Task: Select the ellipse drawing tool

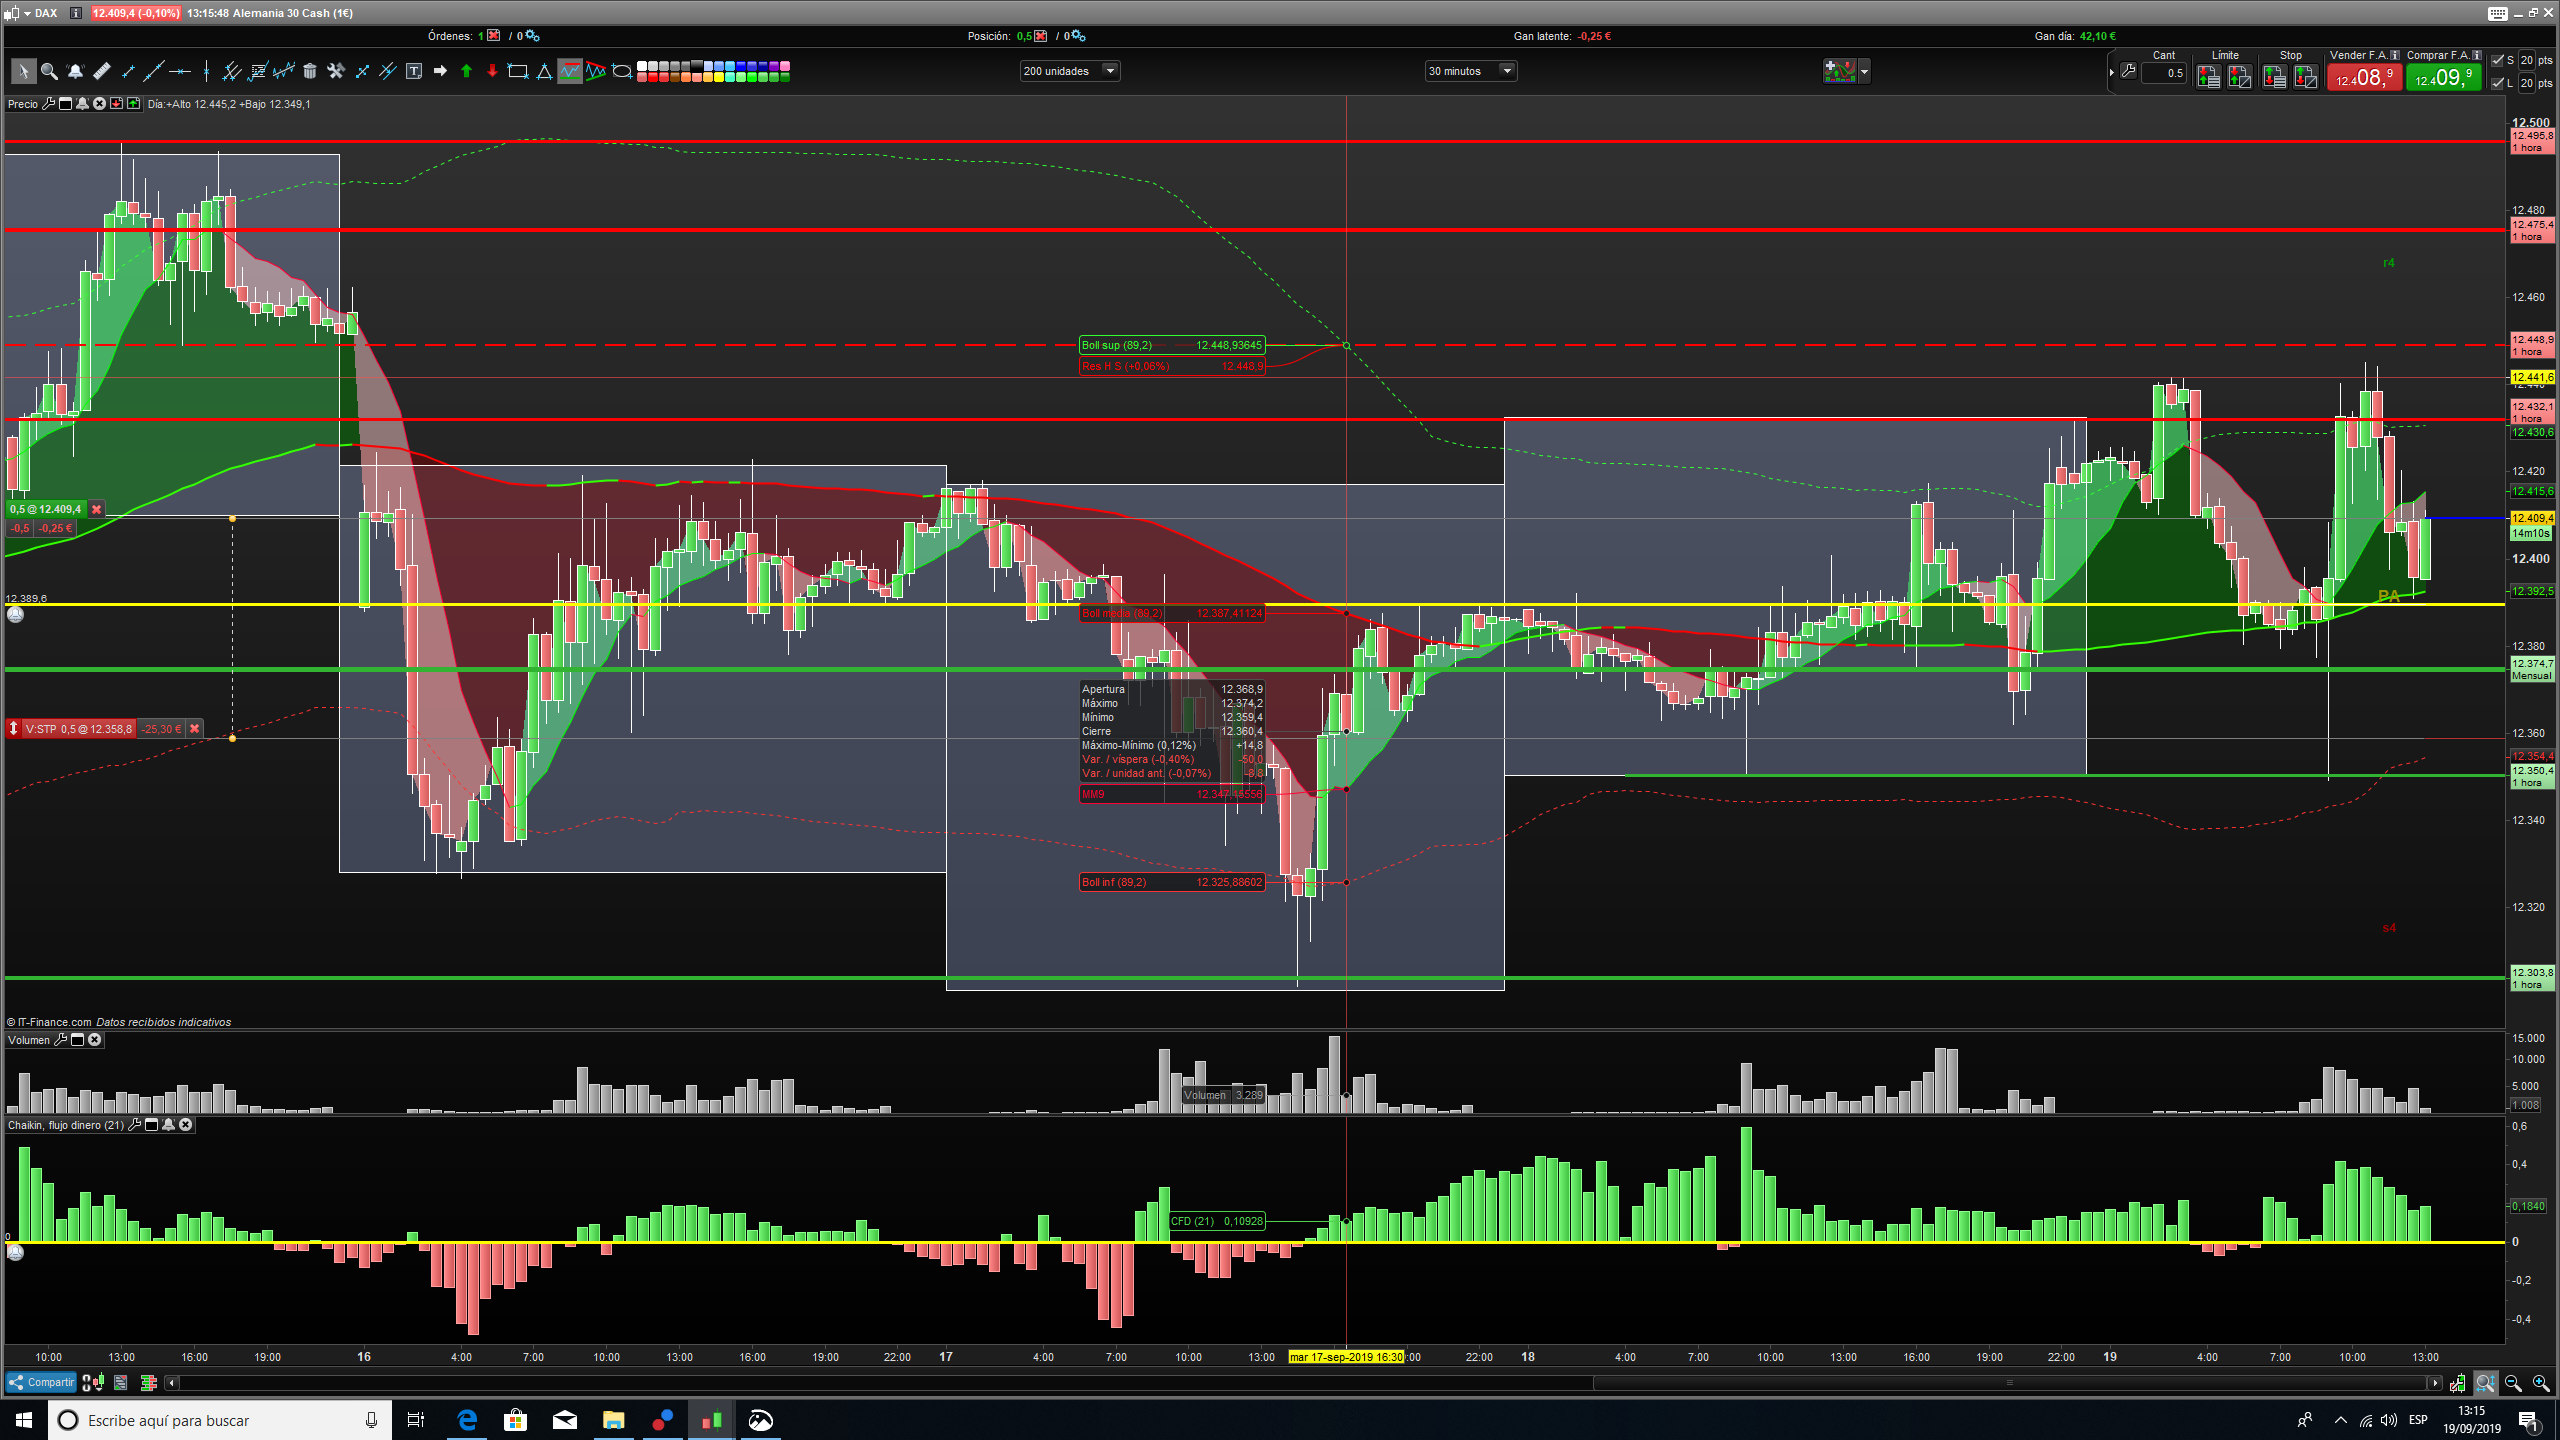Action: pos(622,71)
